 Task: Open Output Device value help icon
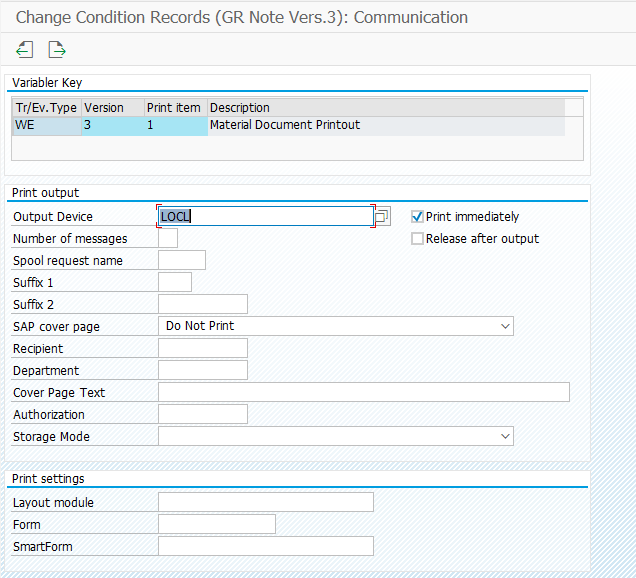pos(382,217)
